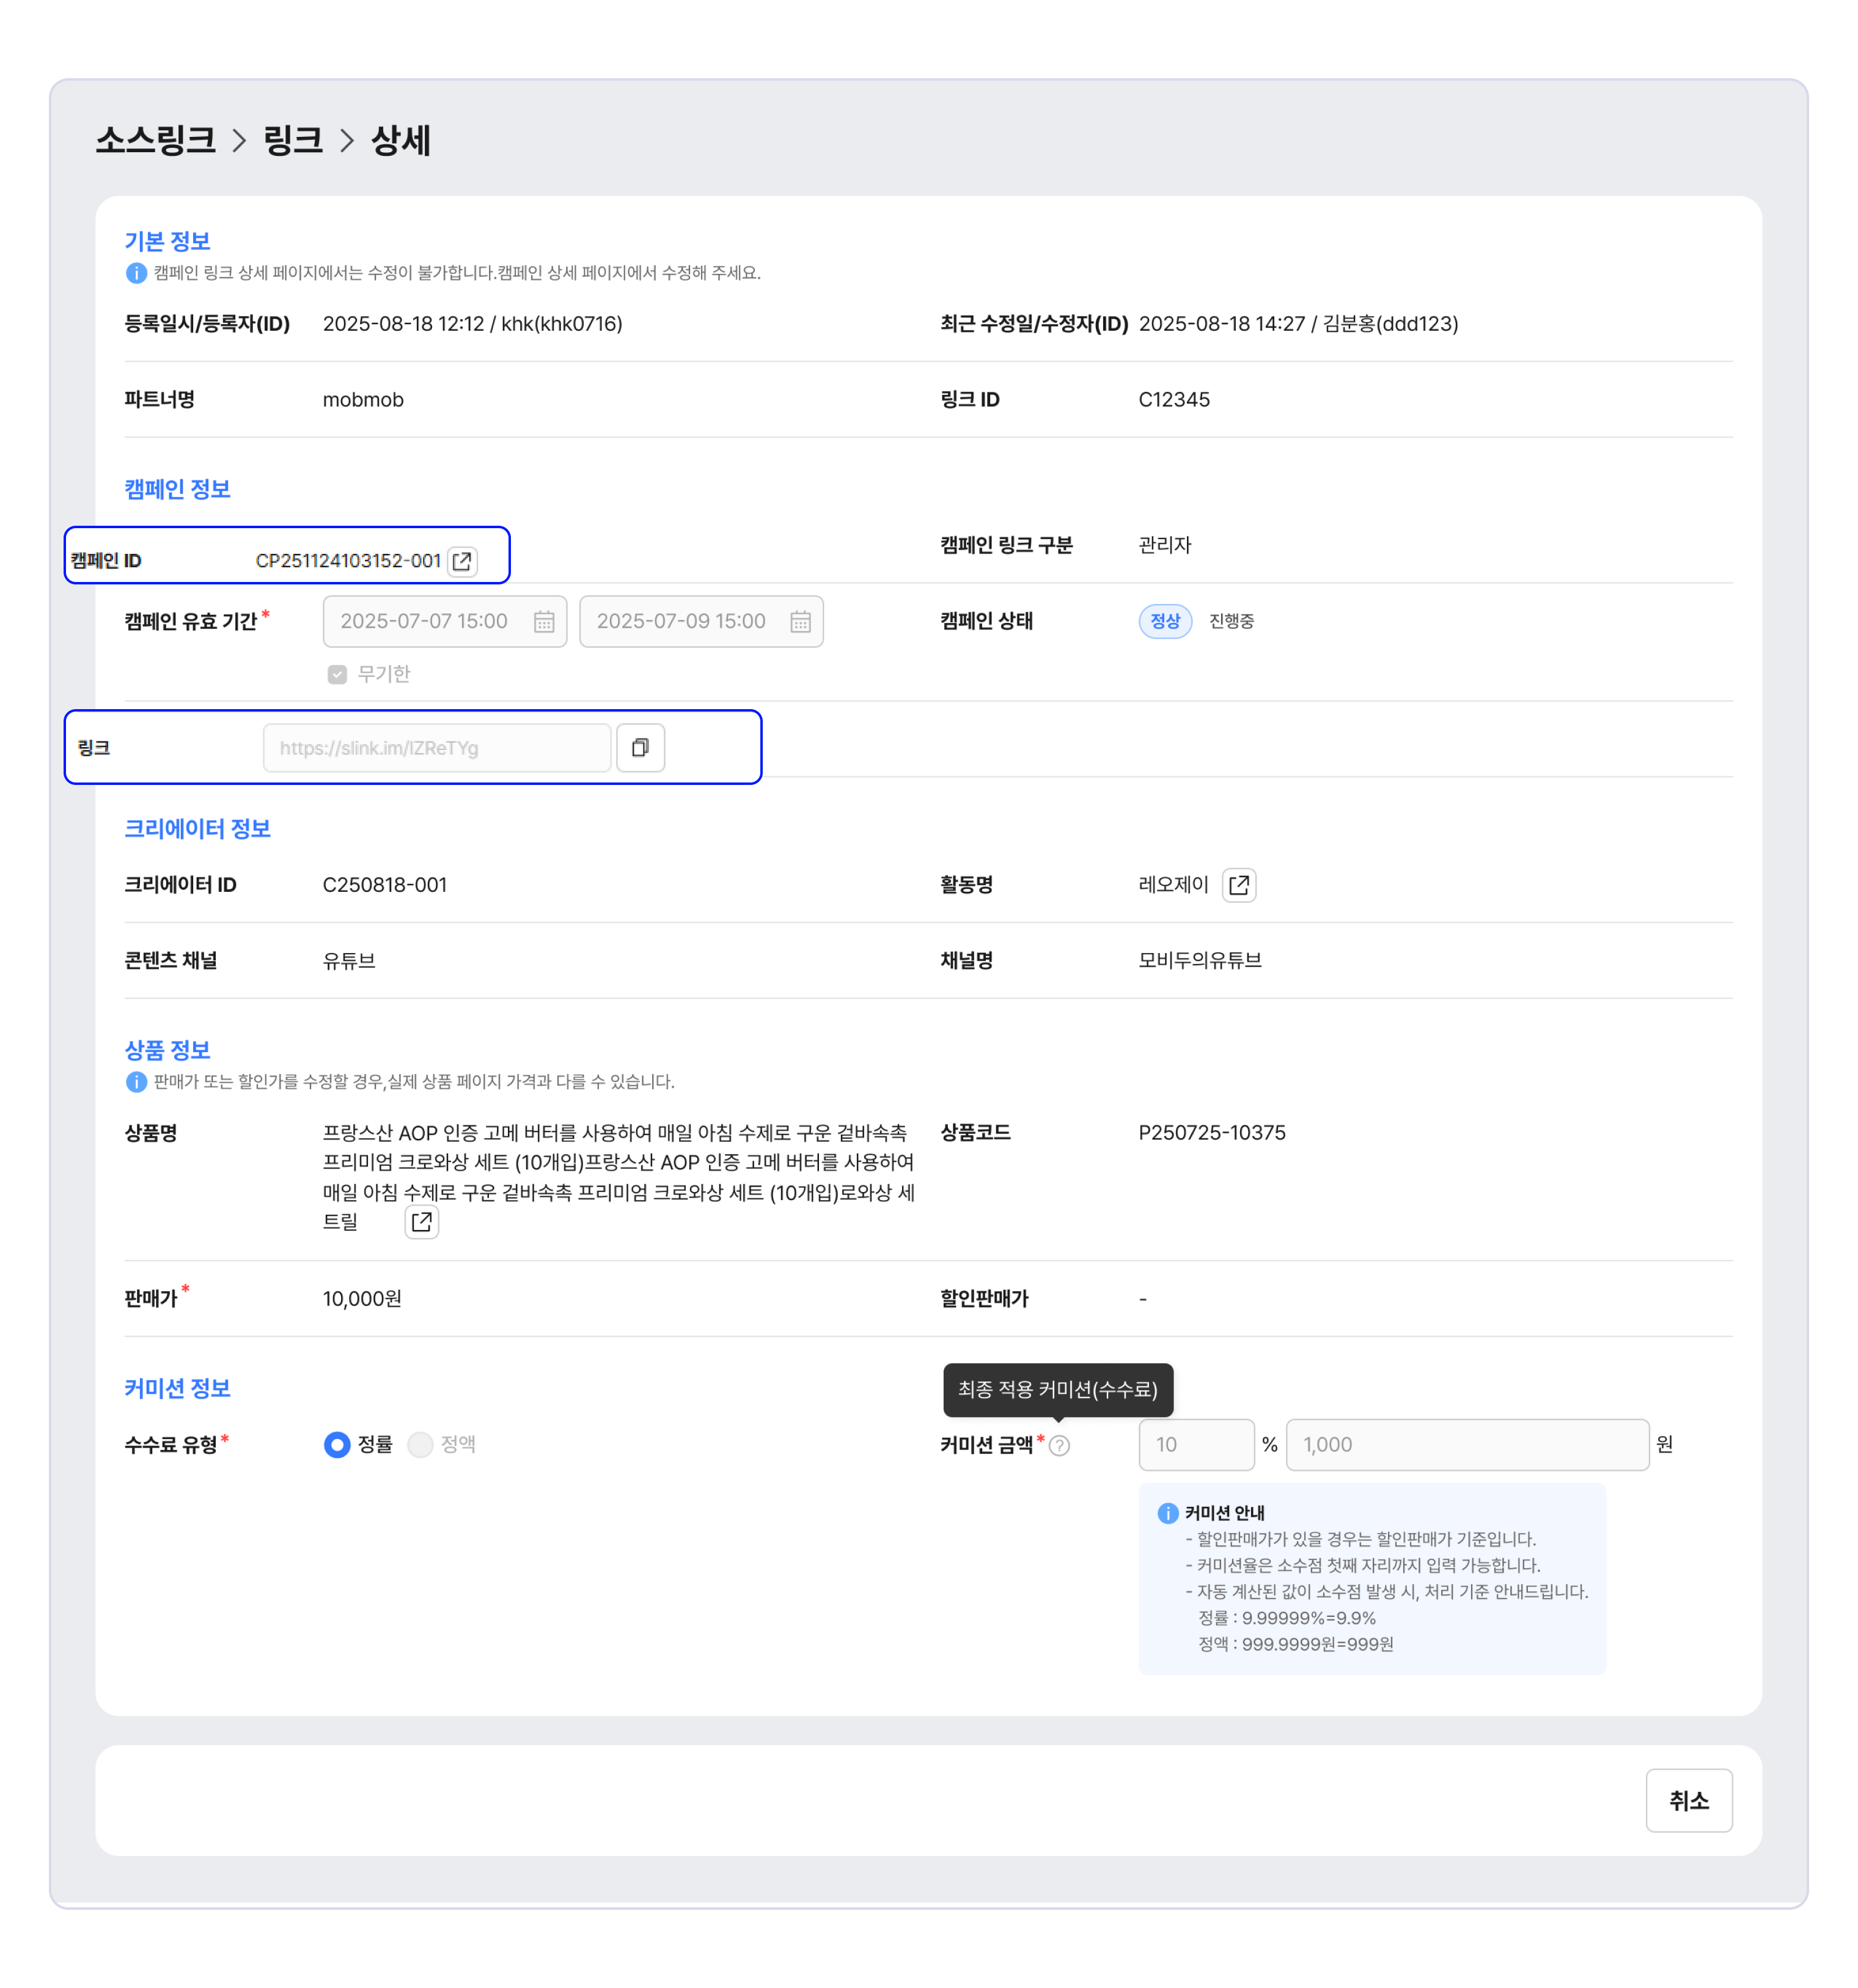
Task: Copy the slink.im link to clipboard
Action: coord(640,748)
